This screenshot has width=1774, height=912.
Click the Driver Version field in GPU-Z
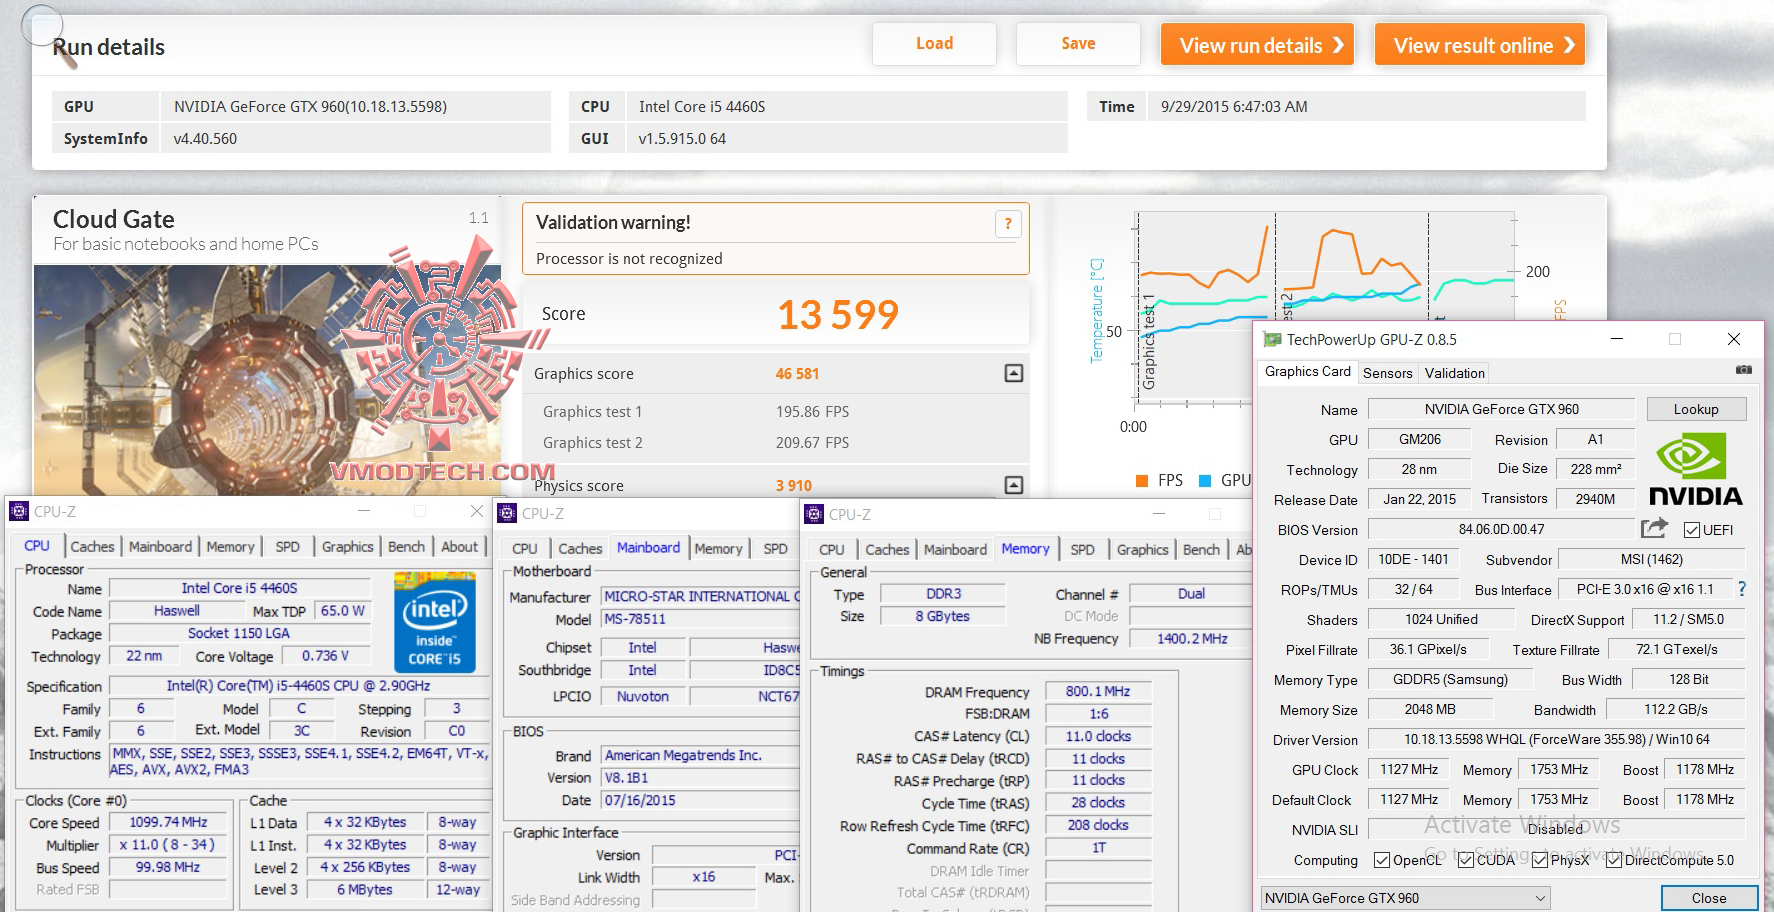pyautogui.click(x=1556, y=740)
